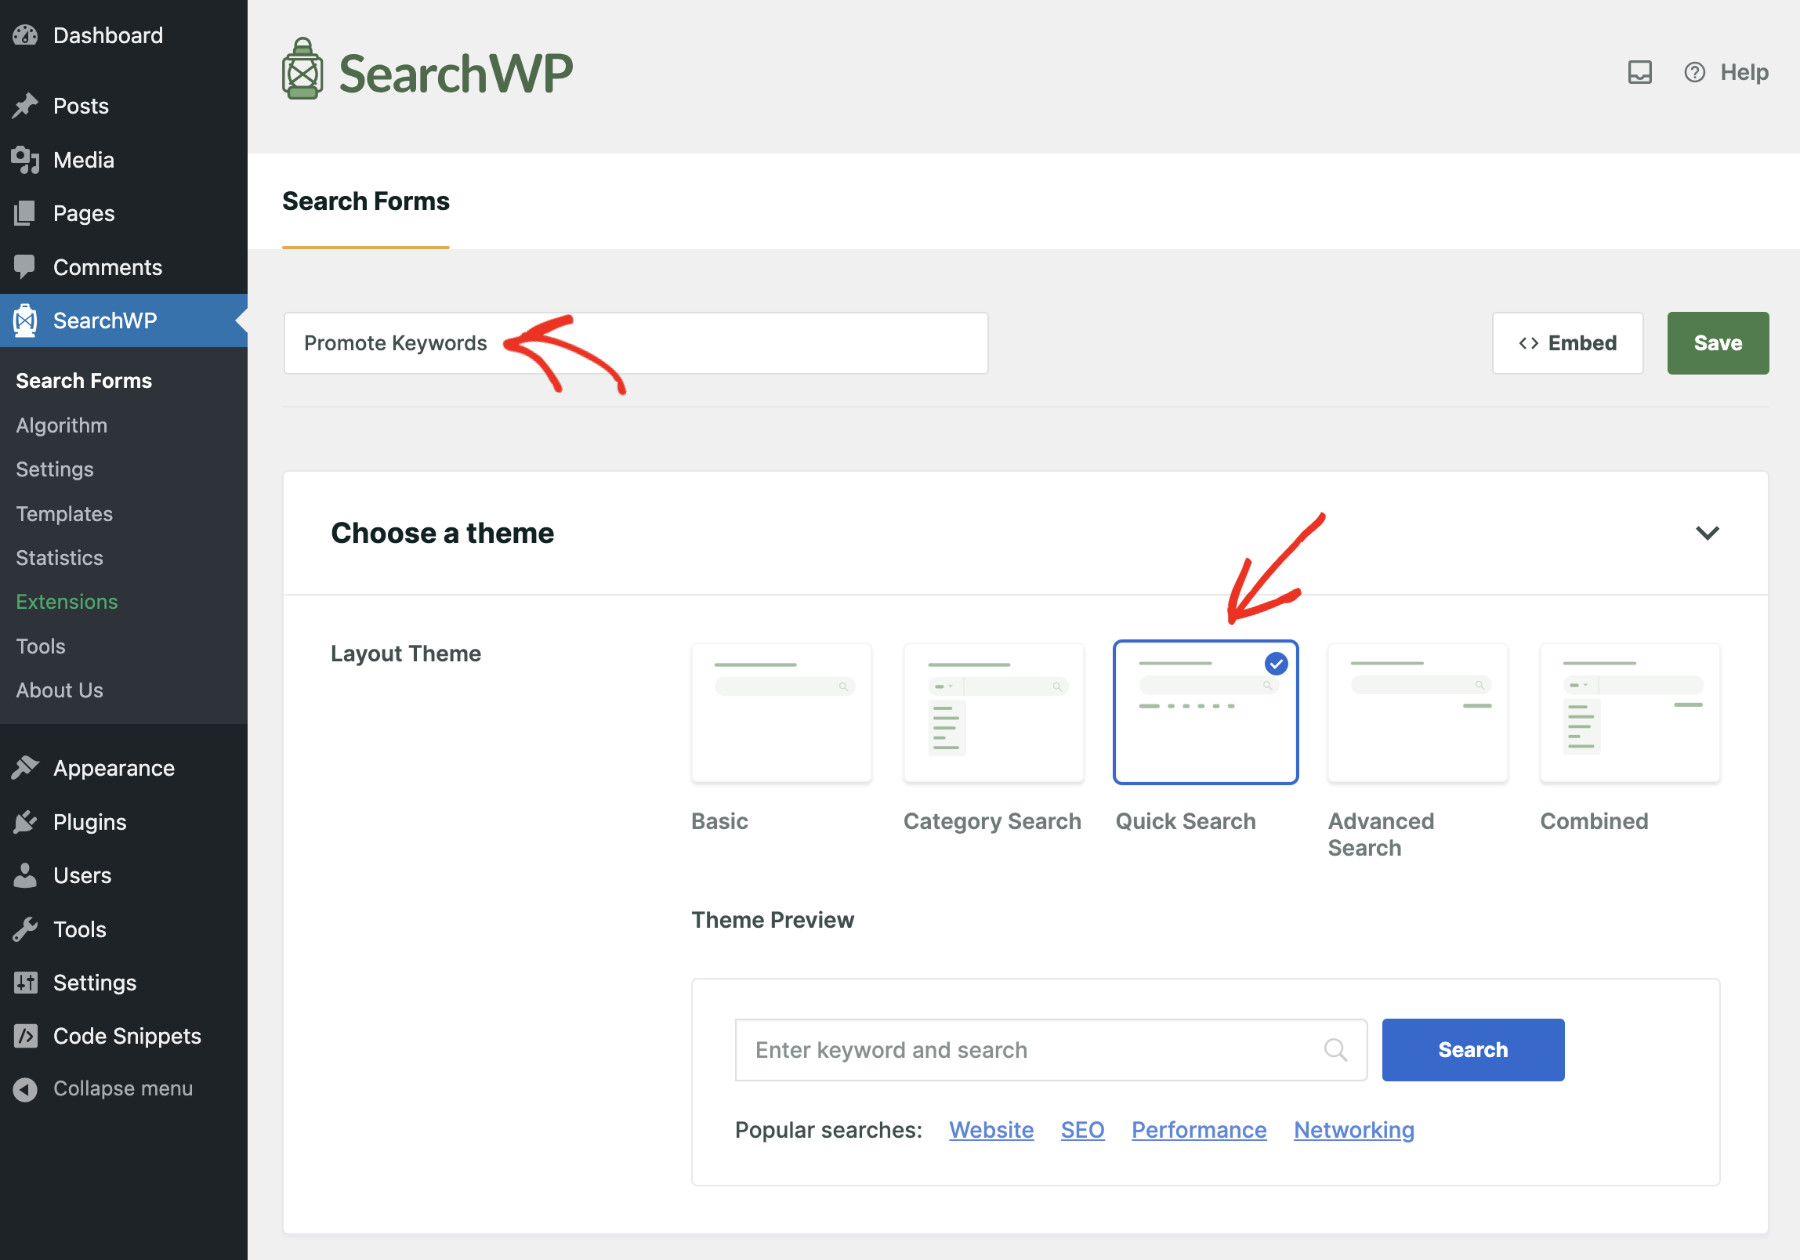
Task: Click the blue Search preview button
Action: pyautogui.click(x=1473, y=1050)
